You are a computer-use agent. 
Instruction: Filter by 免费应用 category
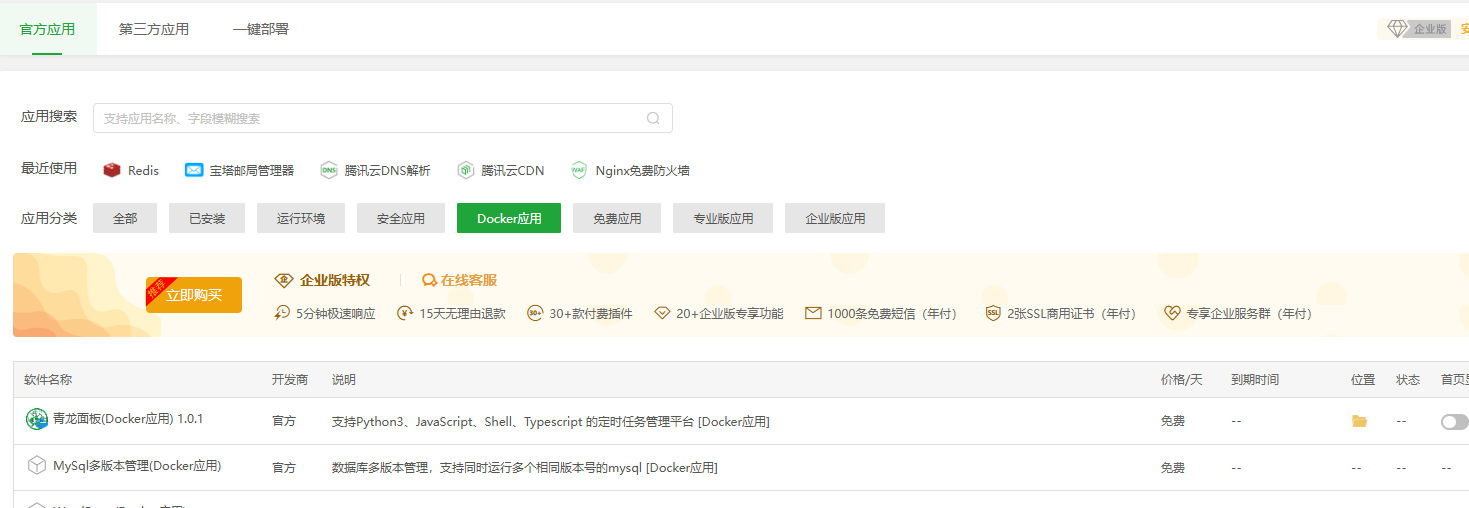[x=617, y=218]
